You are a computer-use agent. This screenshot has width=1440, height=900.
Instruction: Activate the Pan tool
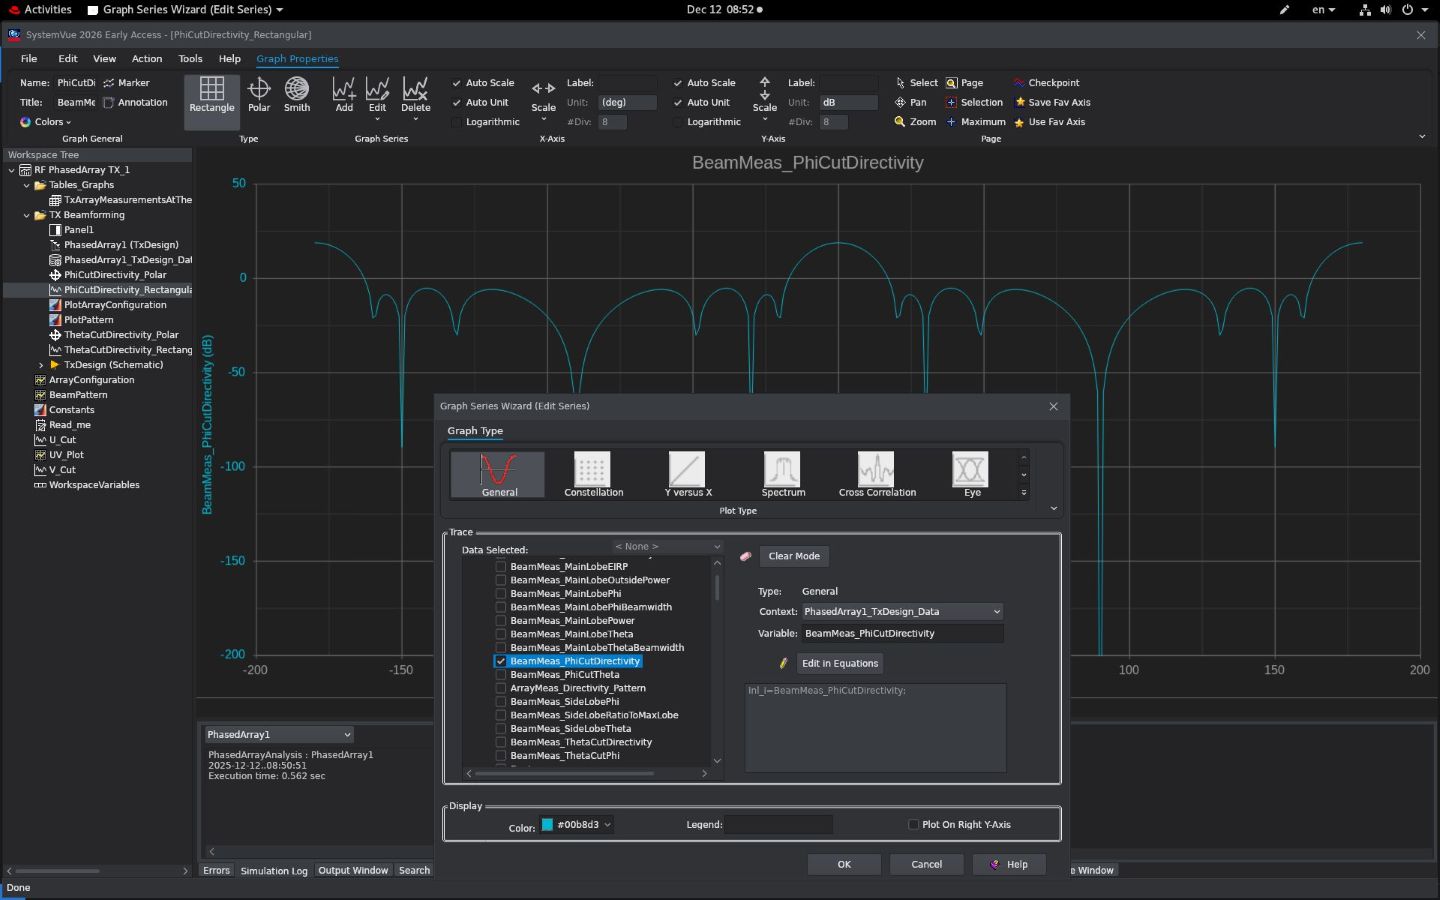point(910,102)
